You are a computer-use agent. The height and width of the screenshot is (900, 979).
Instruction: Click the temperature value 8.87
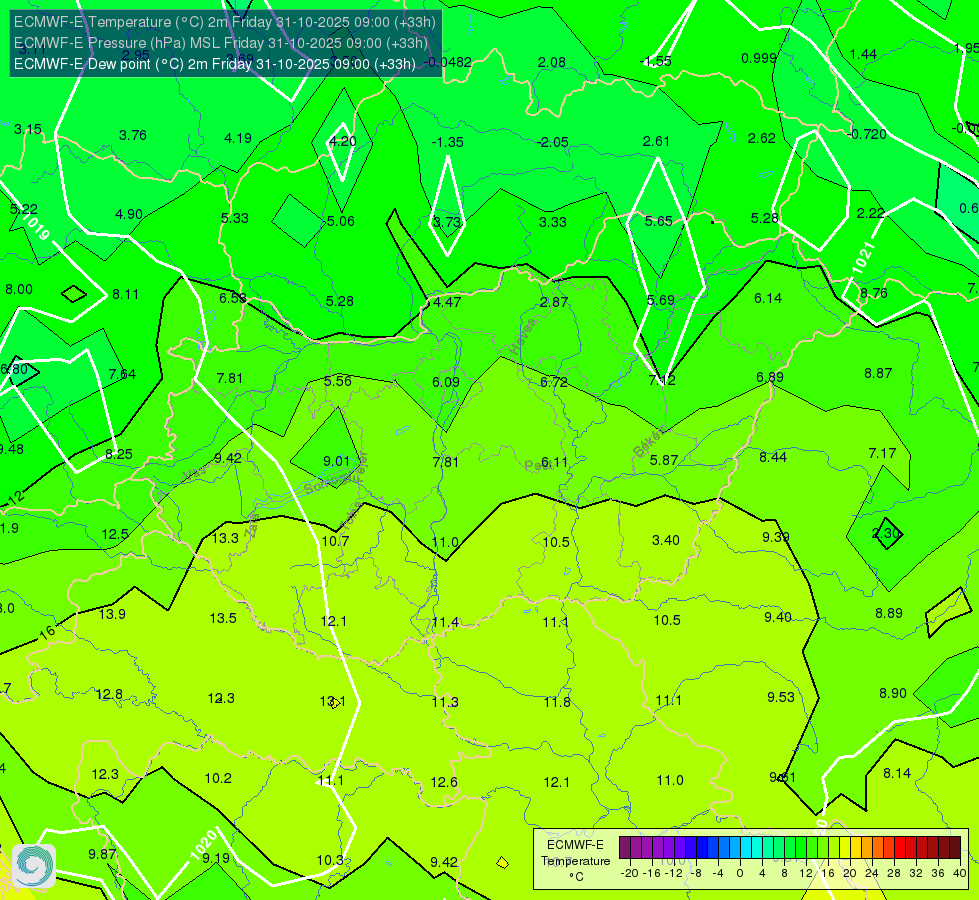pos(878,373)
